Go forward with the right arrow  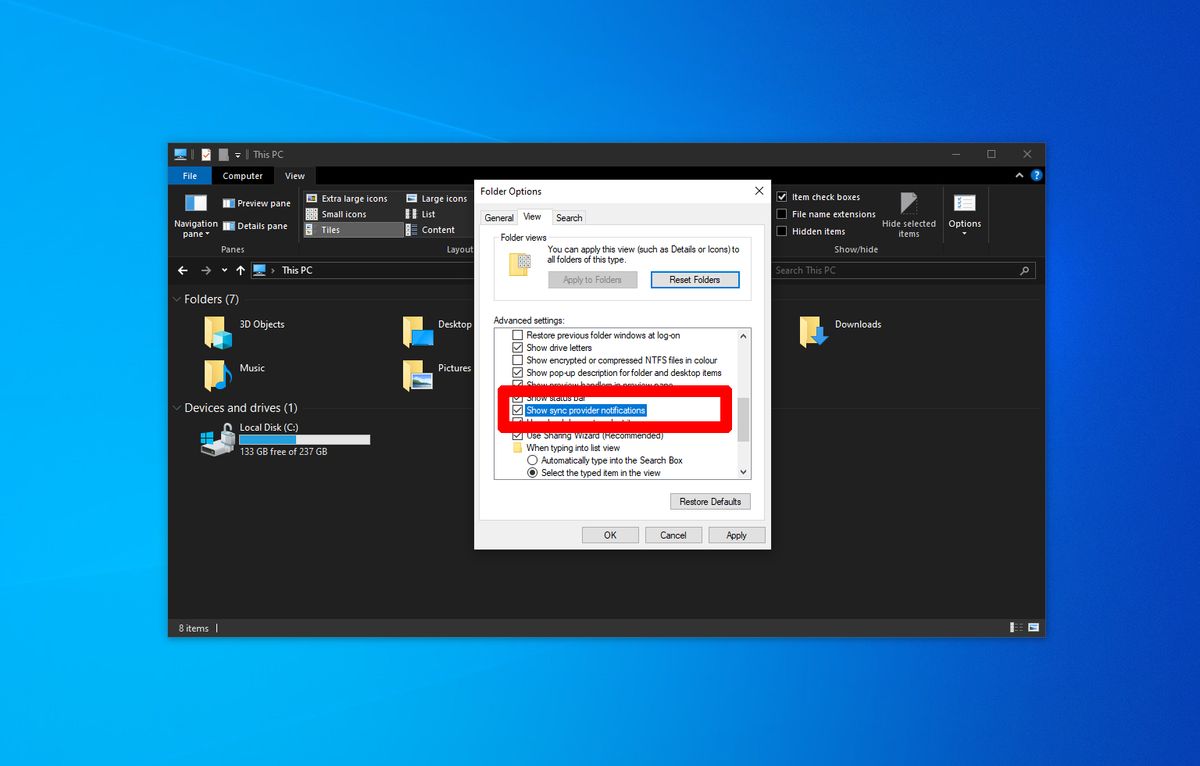pos(205,270)
